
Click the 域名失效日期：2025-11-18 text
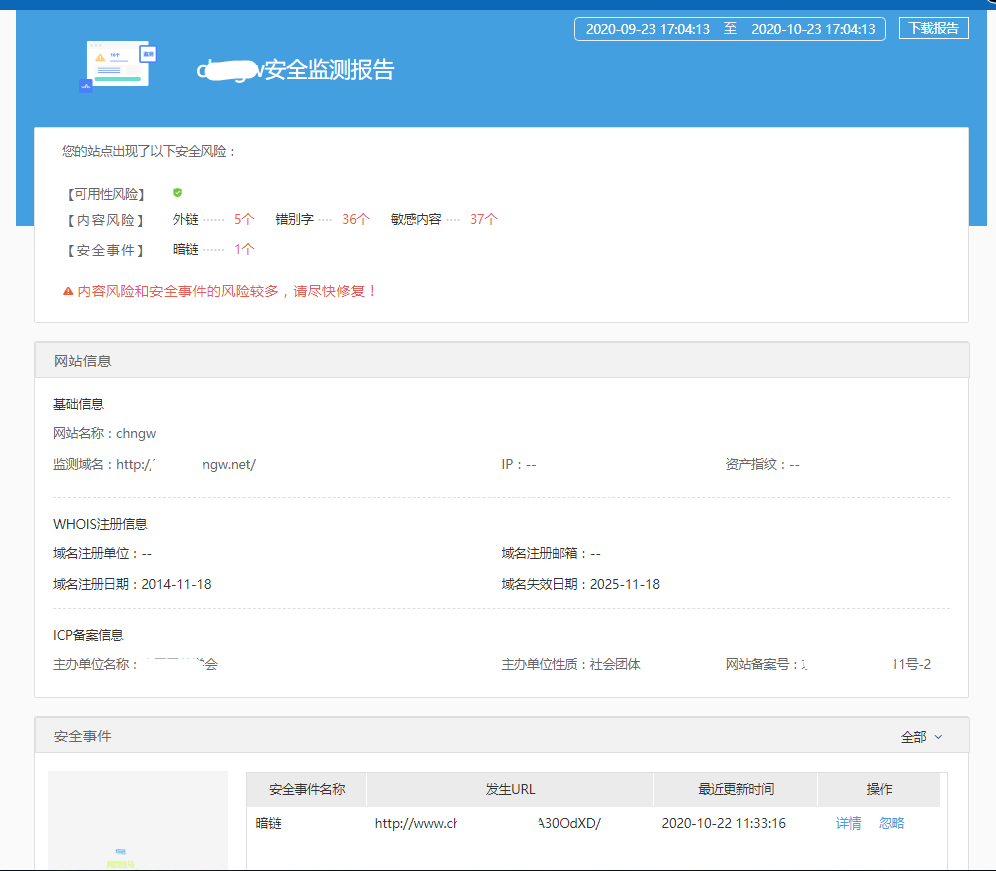pos(581,584)
